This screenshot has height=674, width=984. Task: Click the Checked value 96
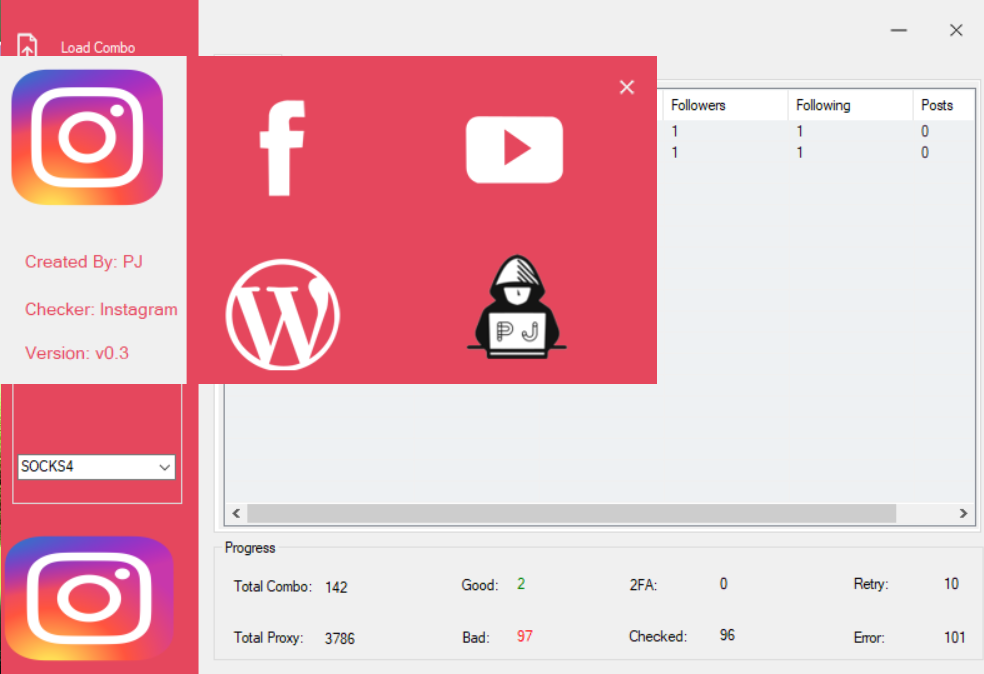pos(727,635)
